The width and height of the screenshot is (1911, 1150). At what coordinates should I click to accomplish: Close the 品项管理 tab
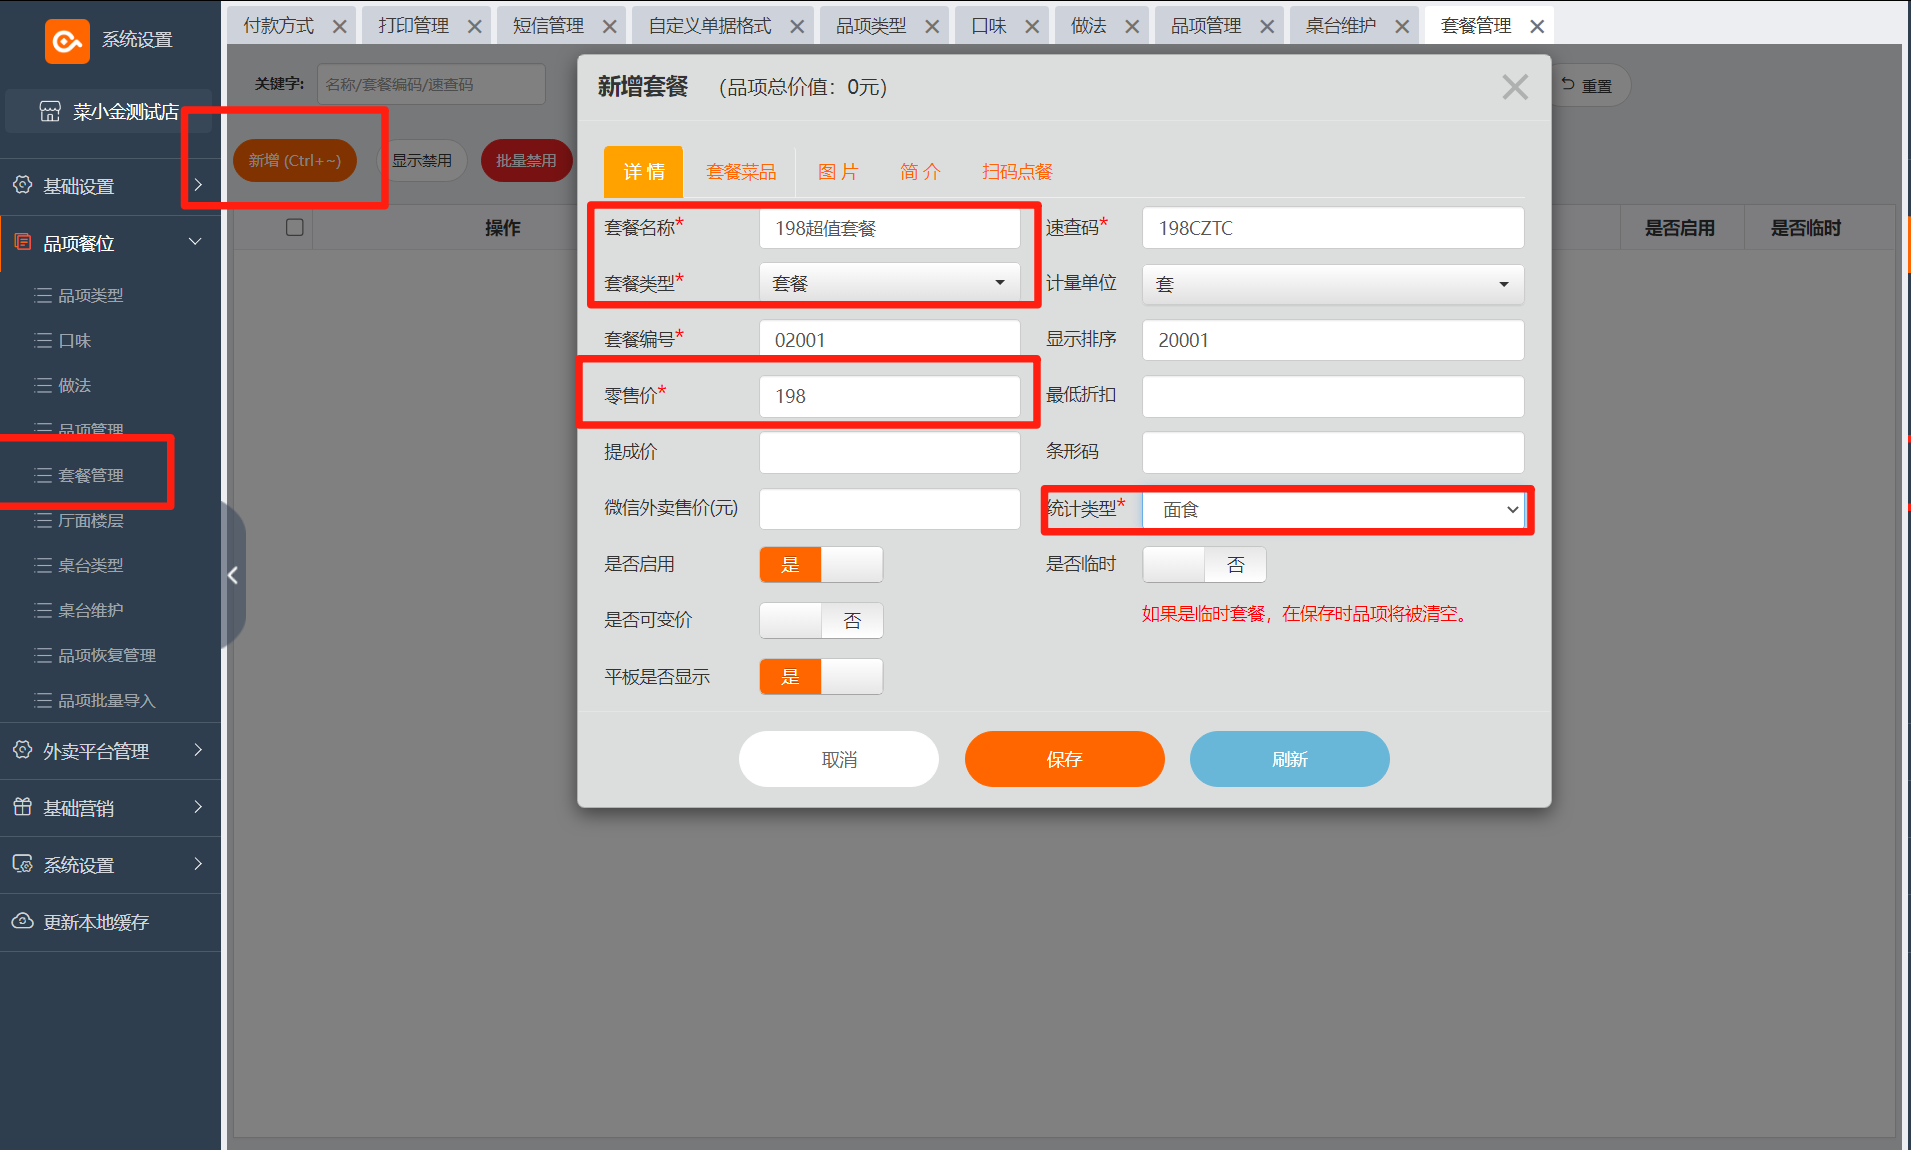[1267, 27]
